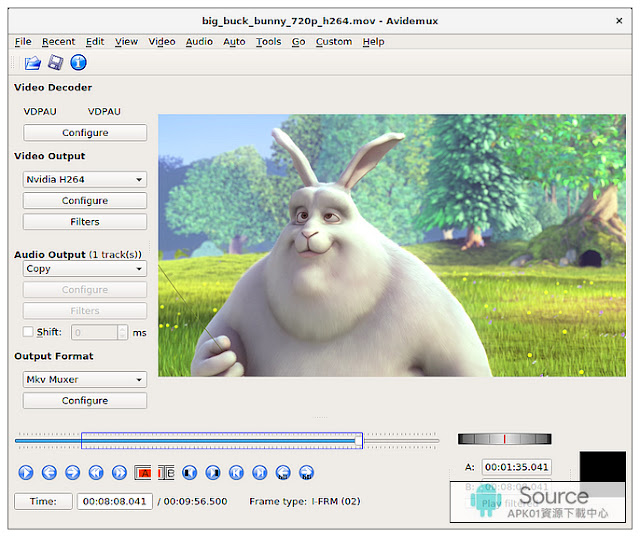Jump to previous keyframe
This screenshot has height=537, width=640.
[96, 473]
